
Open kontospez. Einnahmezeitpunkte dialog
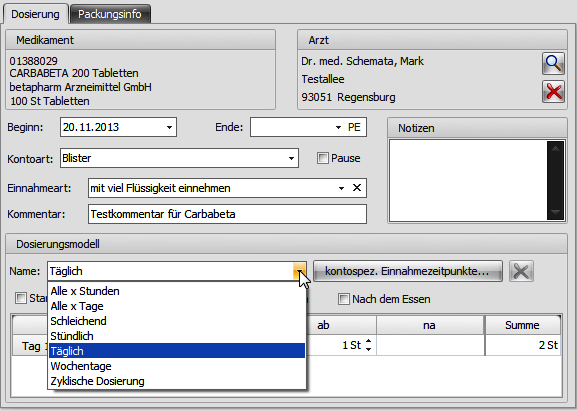(407, 272)
